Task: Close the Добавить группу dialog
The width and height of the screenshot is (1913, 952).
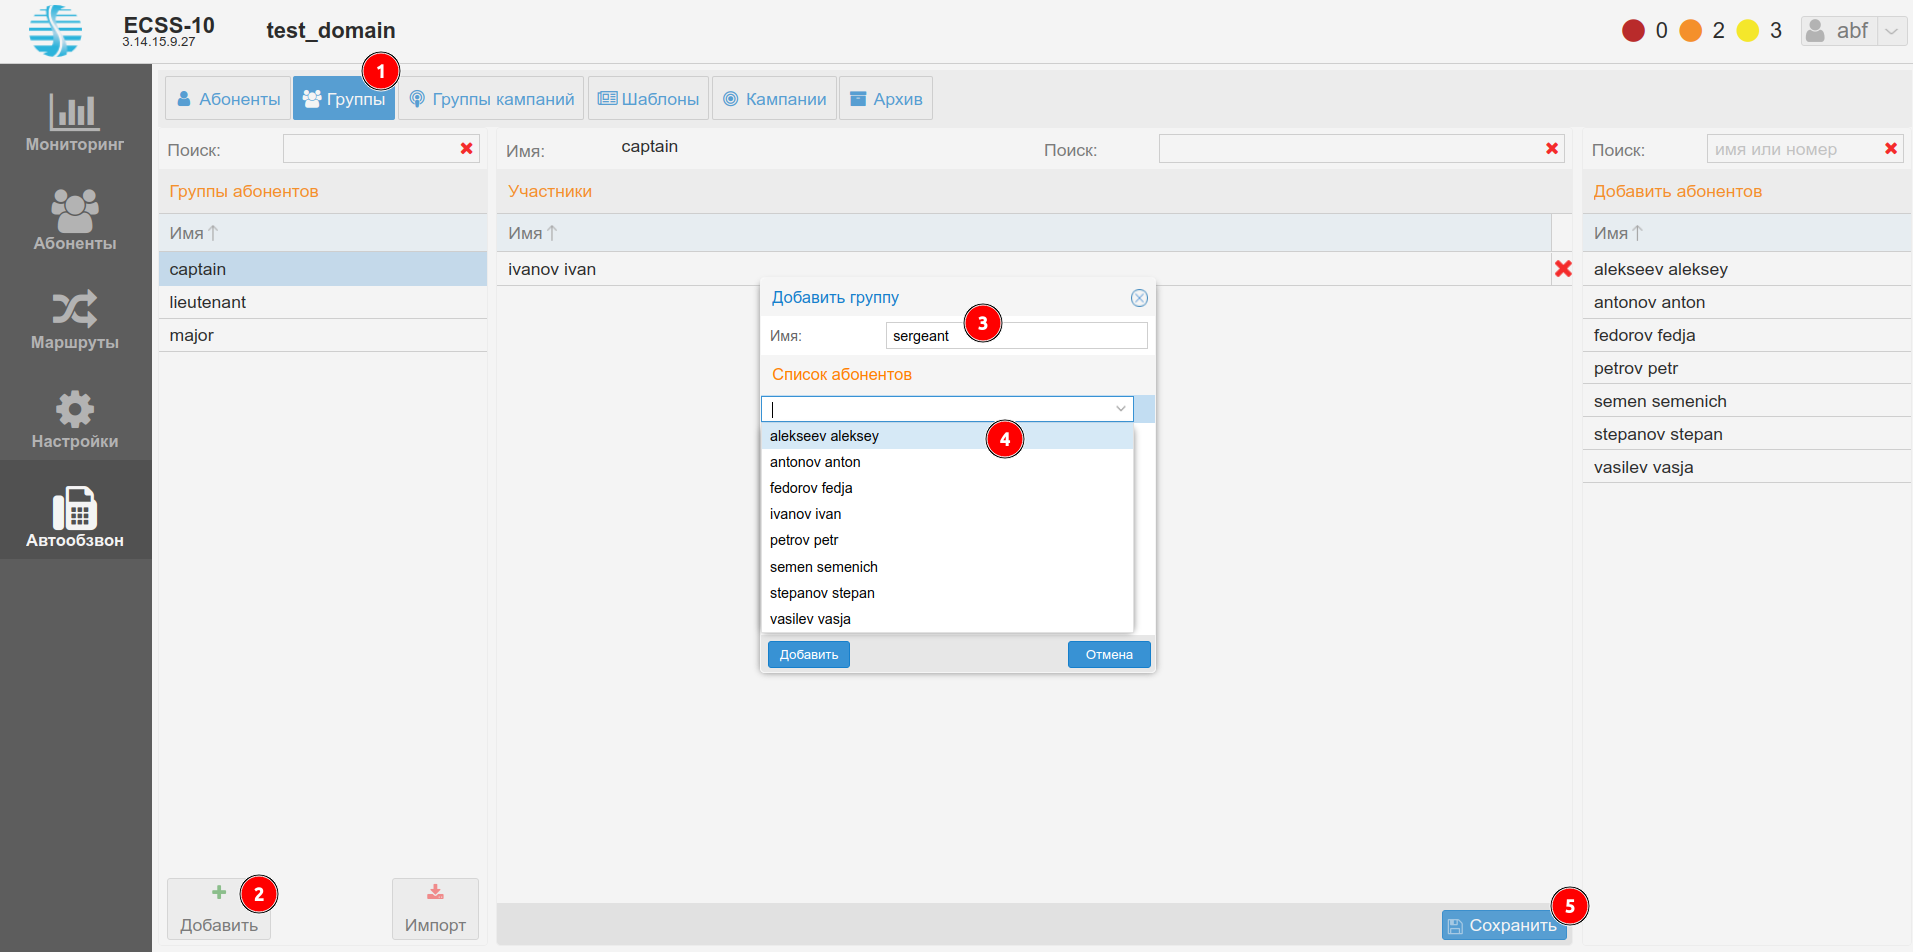Action: pos(1139,298)
